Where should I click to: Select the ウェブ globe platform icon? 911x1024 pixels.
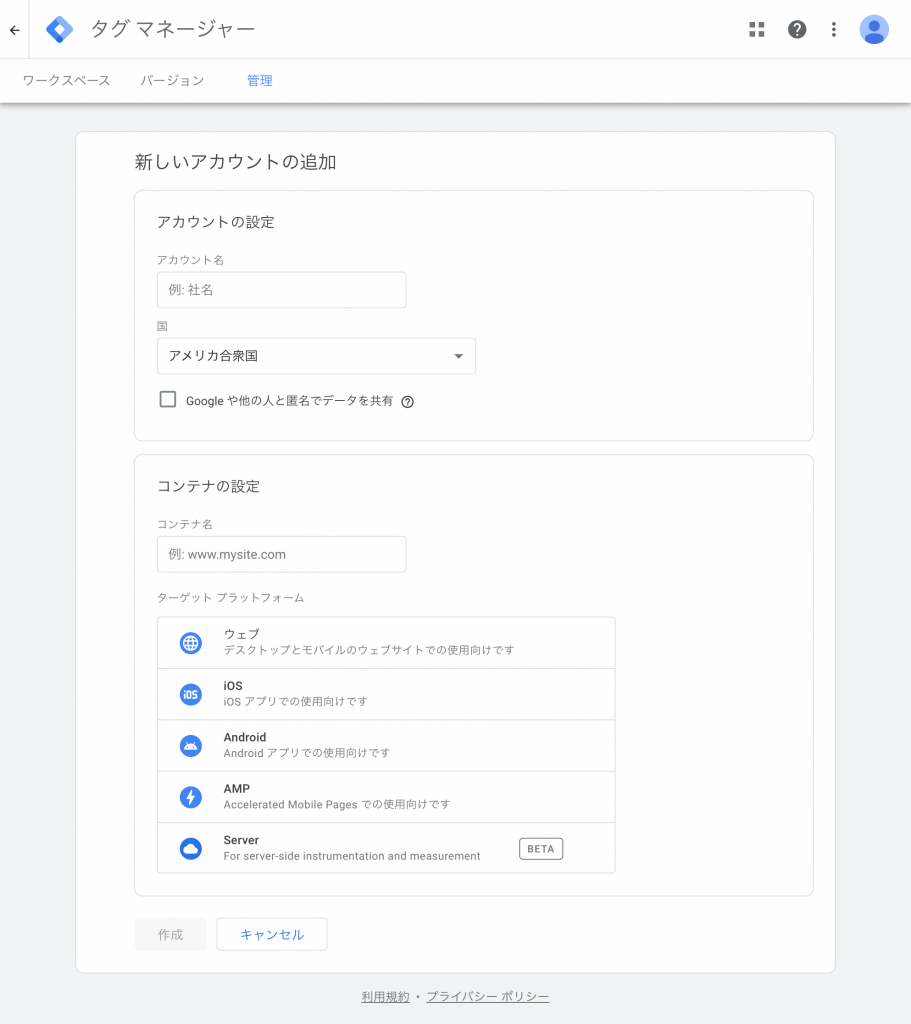[x=191, y=643]
